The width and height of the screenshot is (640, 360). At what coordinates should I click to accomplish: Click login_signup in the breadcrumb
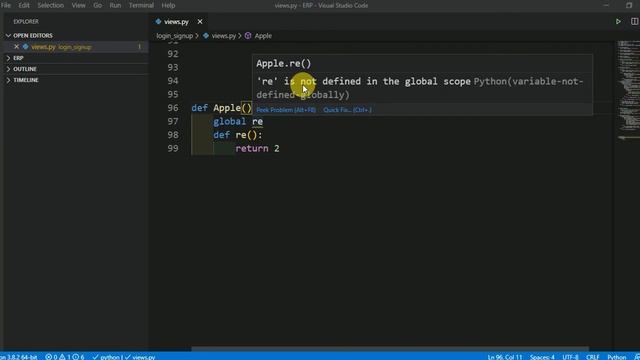pyautogui.click(x=175, y=36)
